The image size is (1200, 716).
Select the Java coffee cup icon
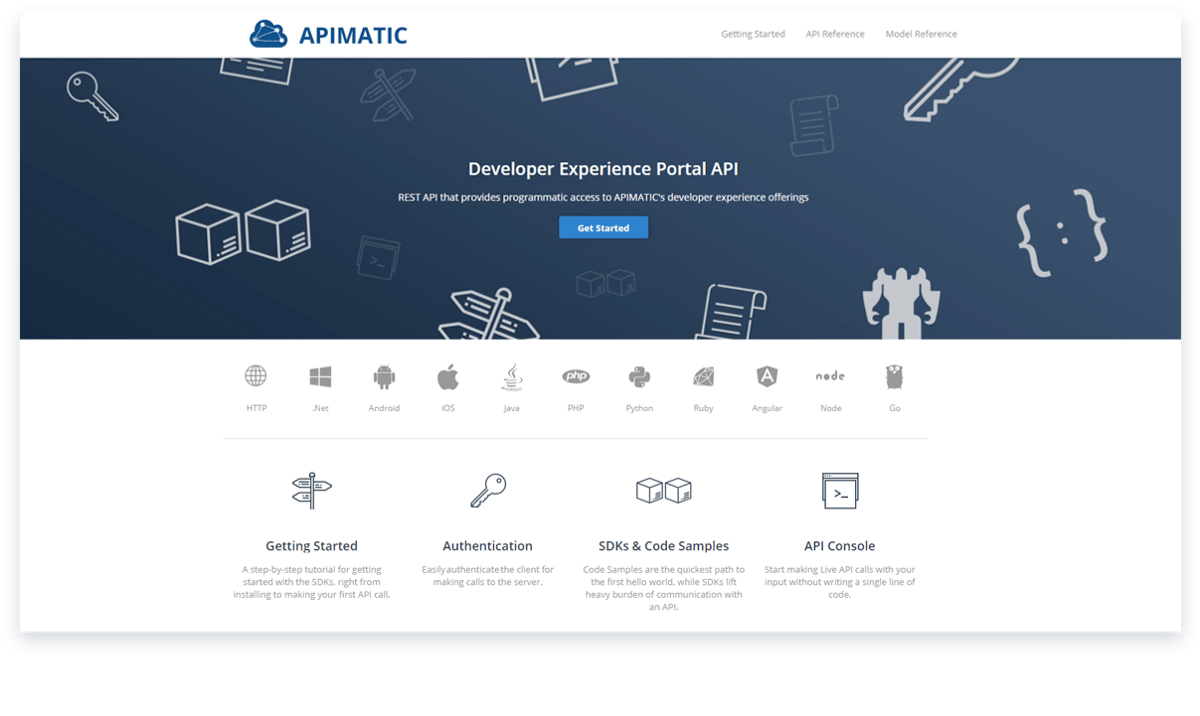pos(512,377)
